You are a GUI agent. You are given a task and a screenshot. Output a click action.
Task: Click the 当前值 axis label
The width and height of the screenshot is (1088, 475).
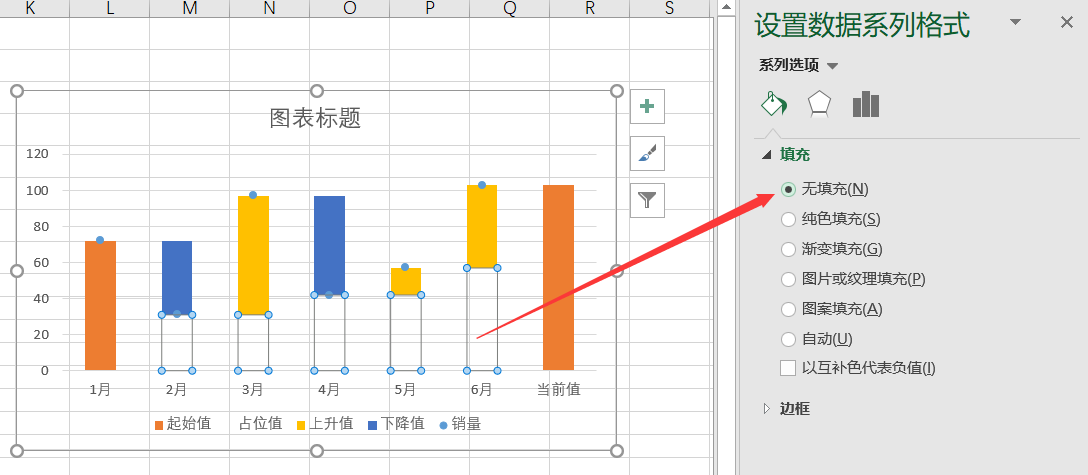pos(559,390)
